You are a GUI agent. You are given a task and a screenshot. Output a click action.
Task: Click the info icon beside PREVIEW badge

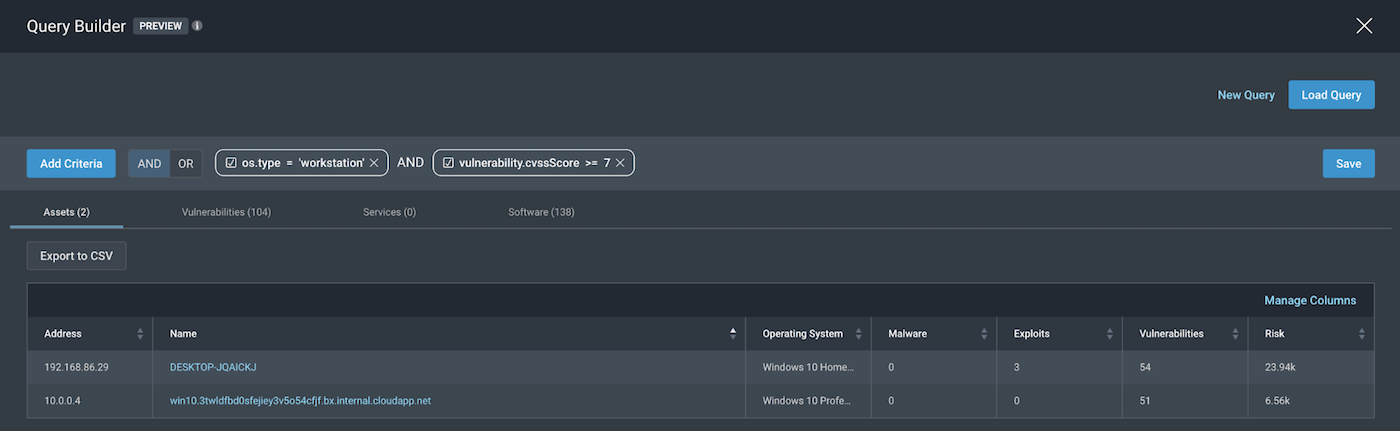197,26
